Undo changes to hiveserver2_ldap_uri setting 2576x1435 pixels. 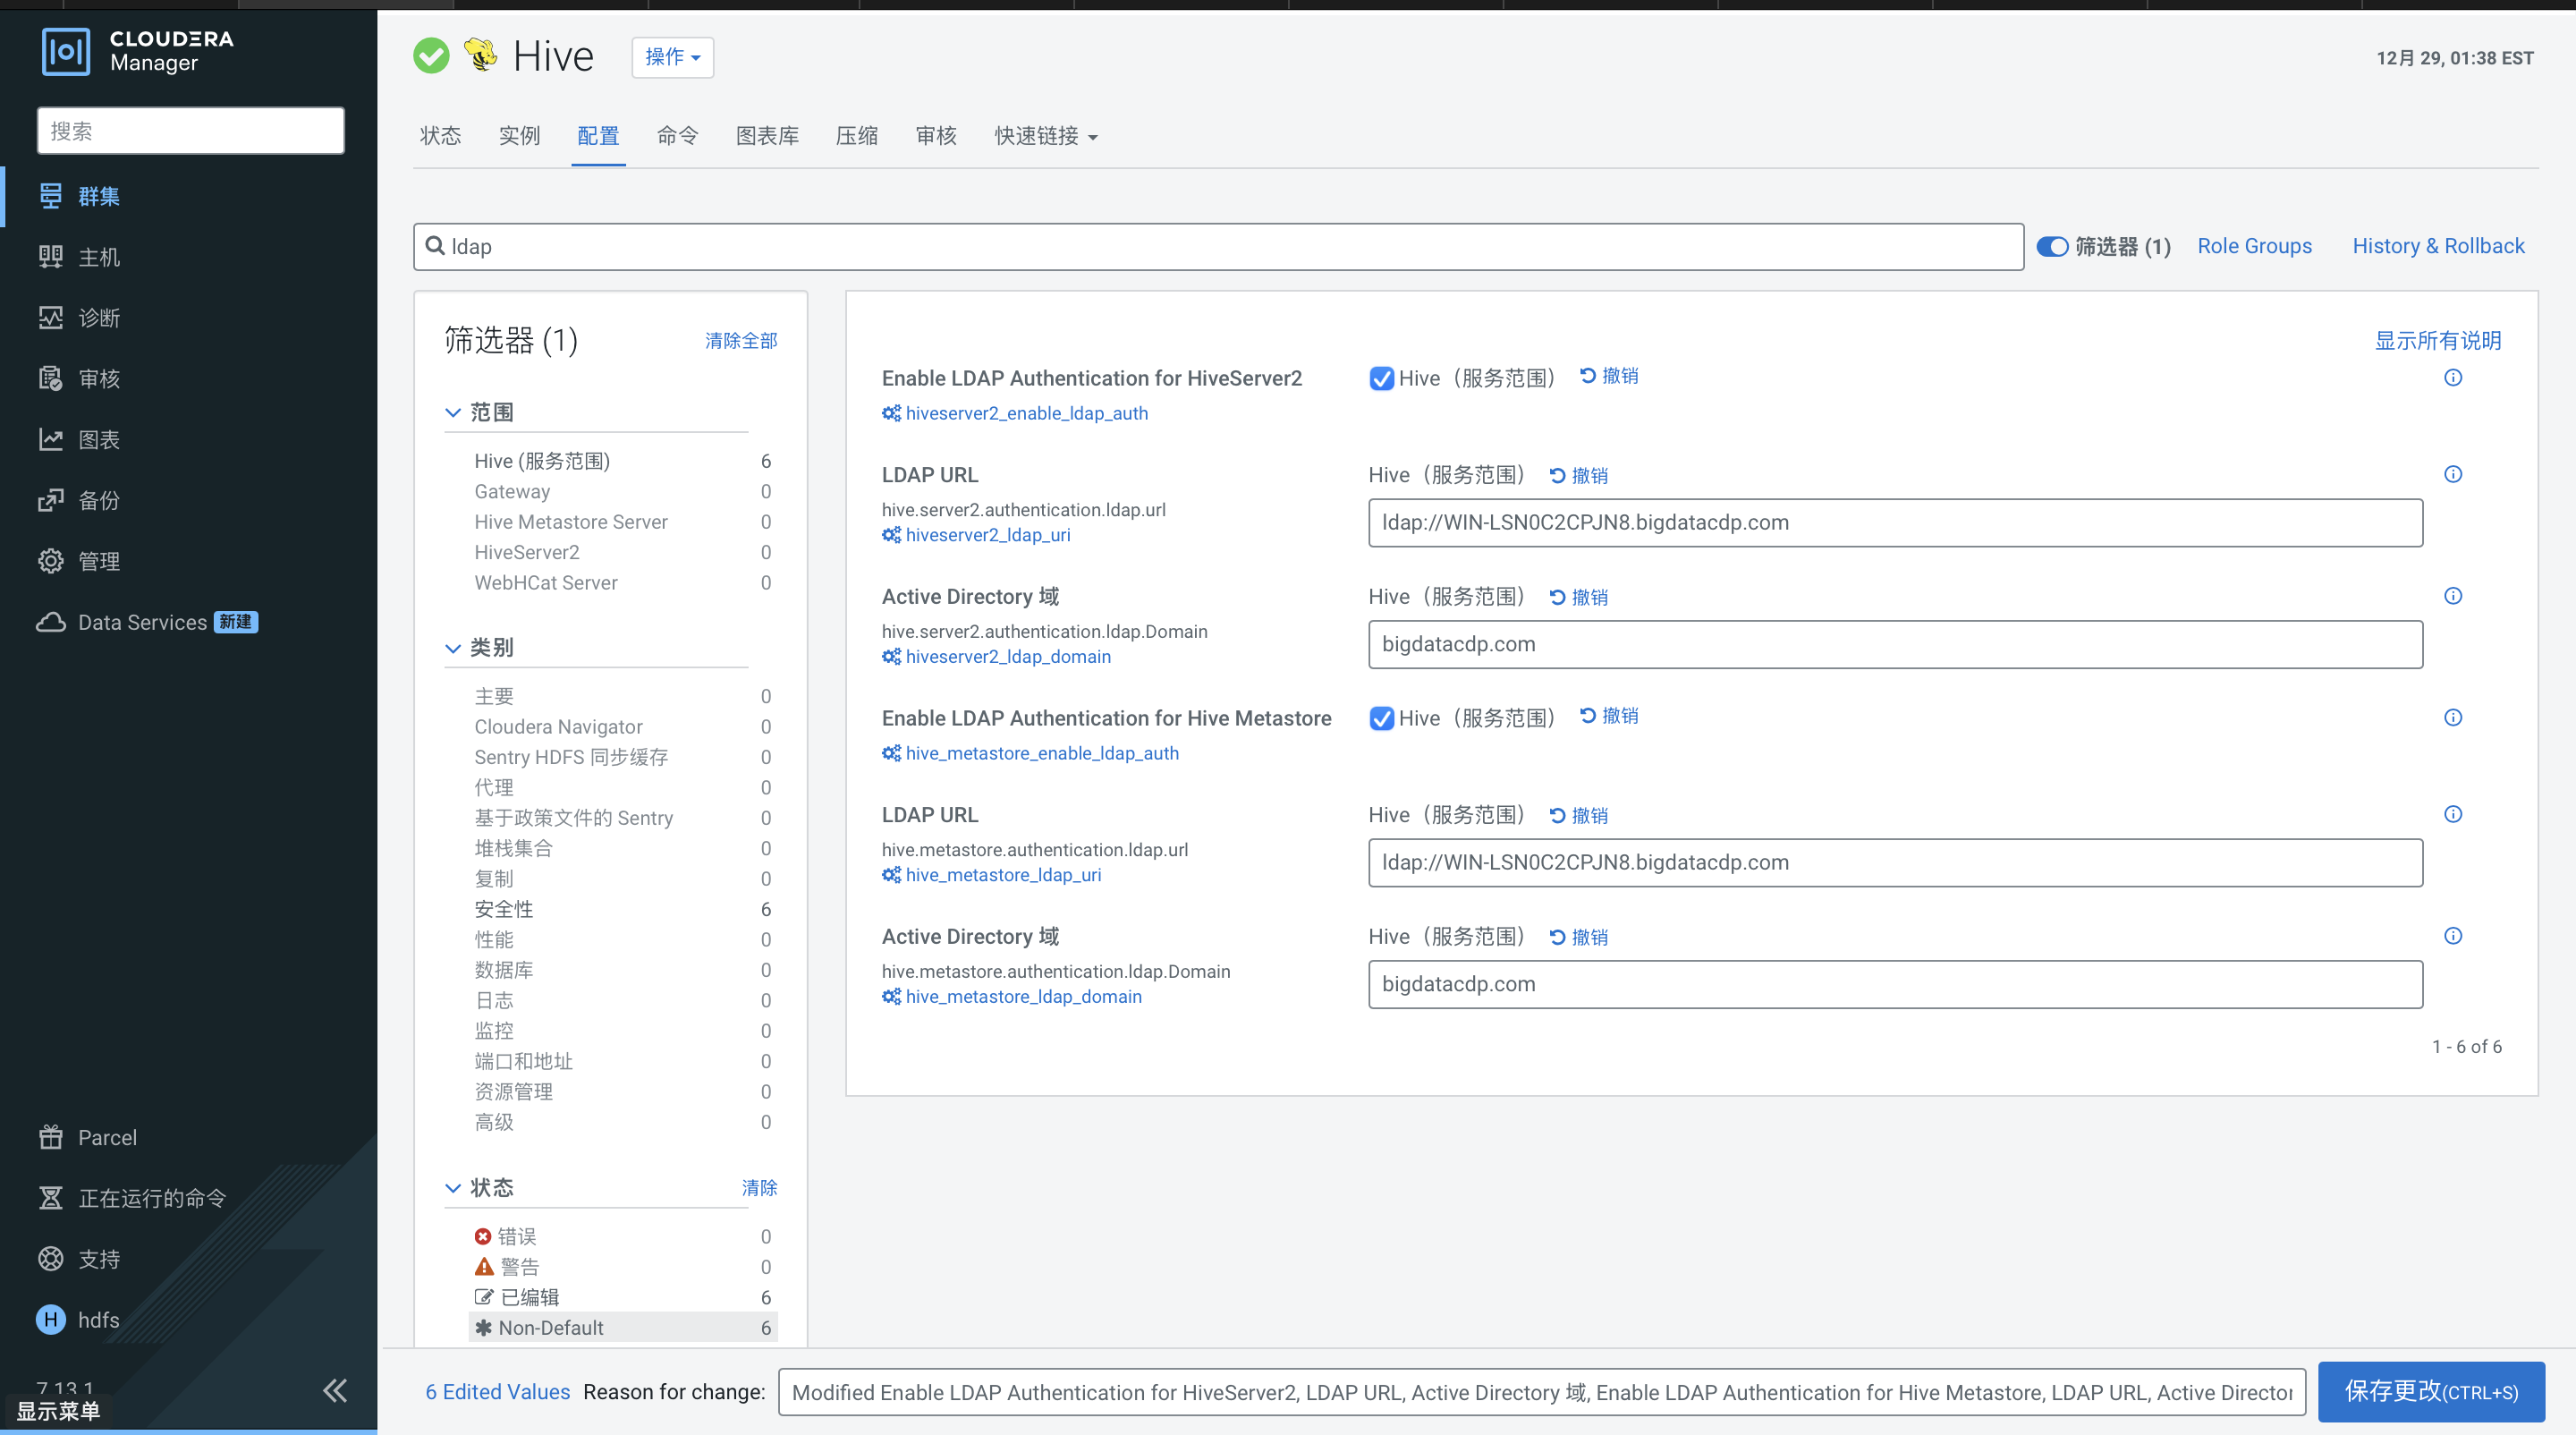coord(1579,475)
